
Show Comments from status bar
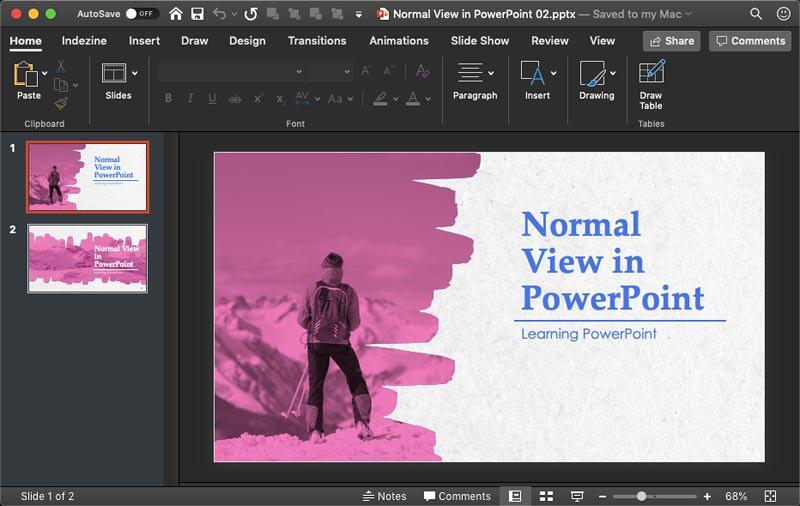tap(457, 496)
